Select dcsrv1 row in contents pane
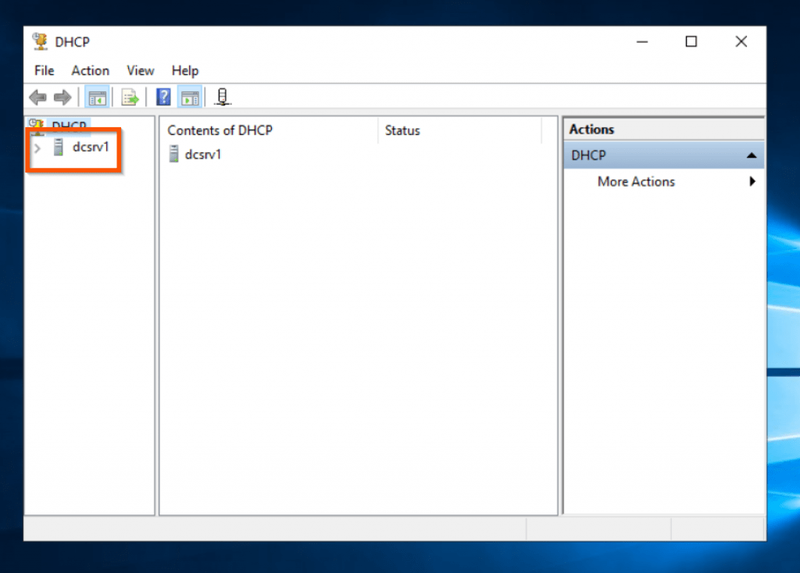Screen dimensions: 800x573 [203, 154]
